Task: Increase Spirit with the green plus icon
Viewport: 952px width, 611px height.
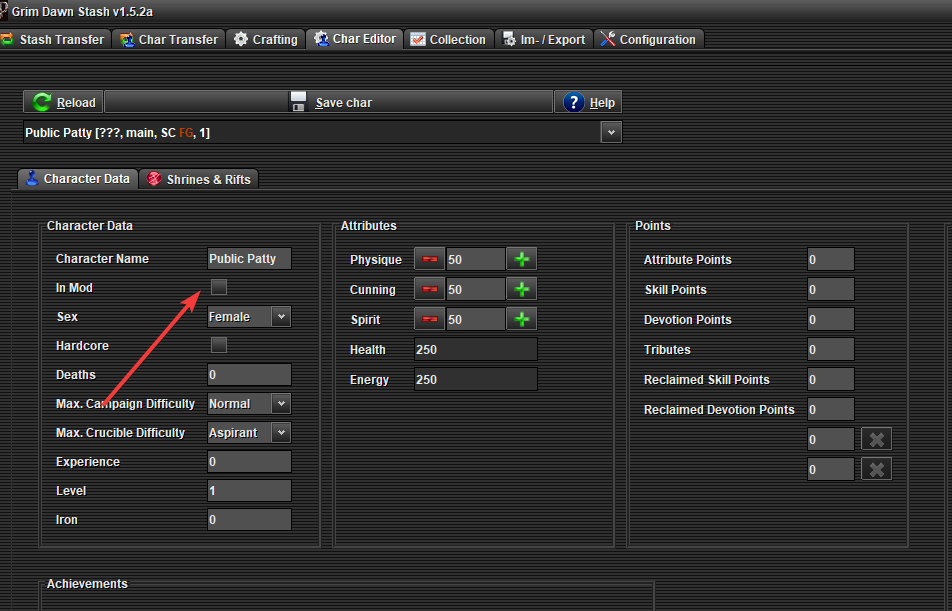Action: [x=522, y=319]
